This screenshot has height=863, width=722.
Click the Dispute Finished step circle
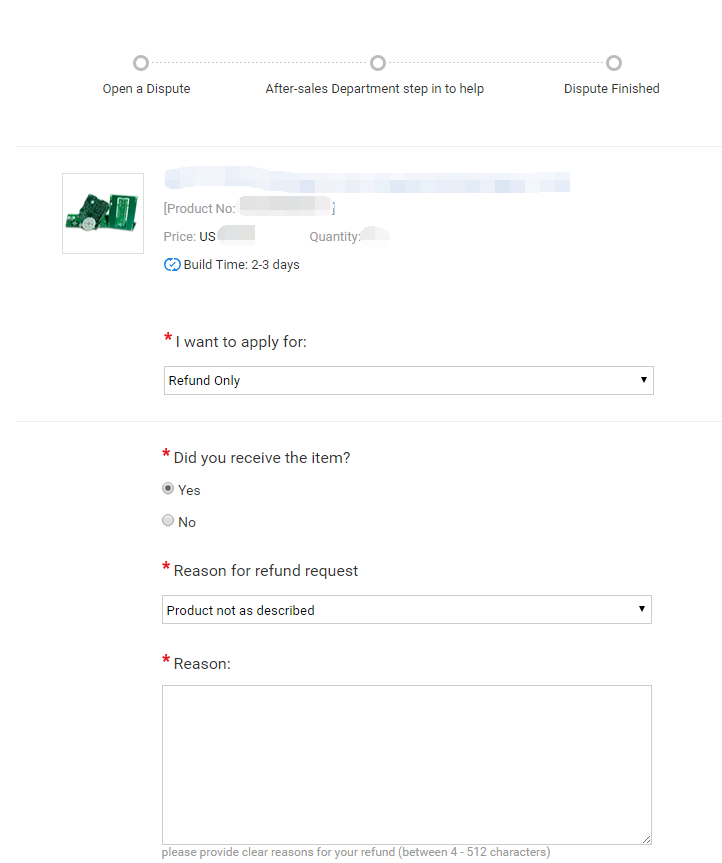click(x=614, y=63)
